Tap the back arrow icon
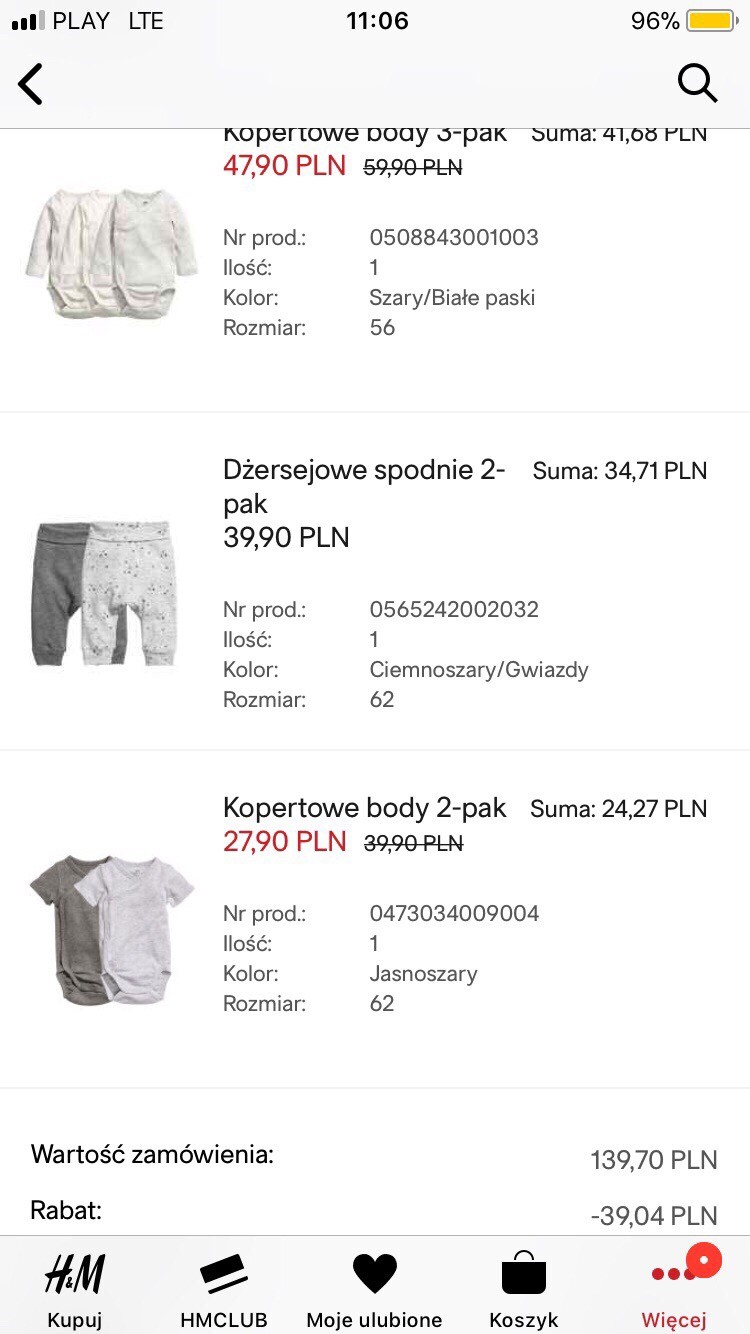The image size is (750, 1334). point(32,84)
